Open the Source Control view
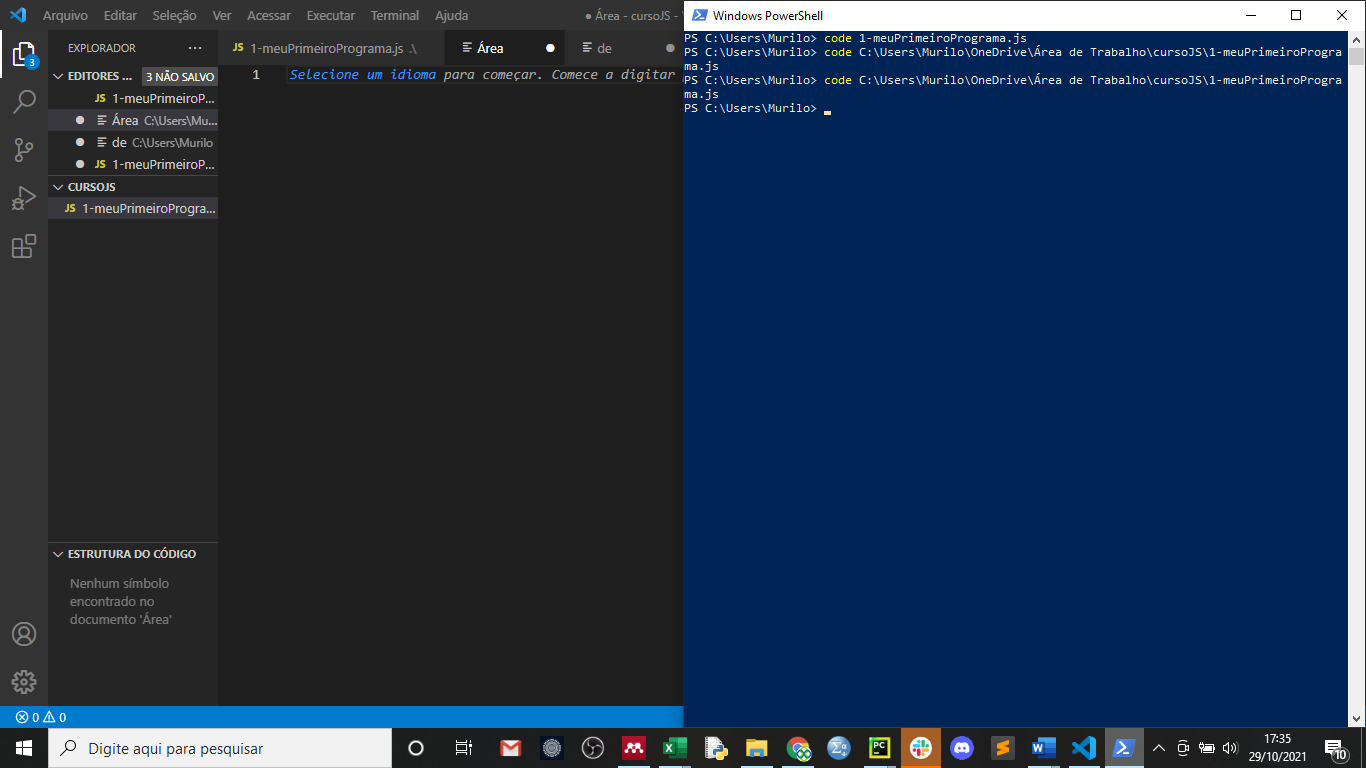 24,150
